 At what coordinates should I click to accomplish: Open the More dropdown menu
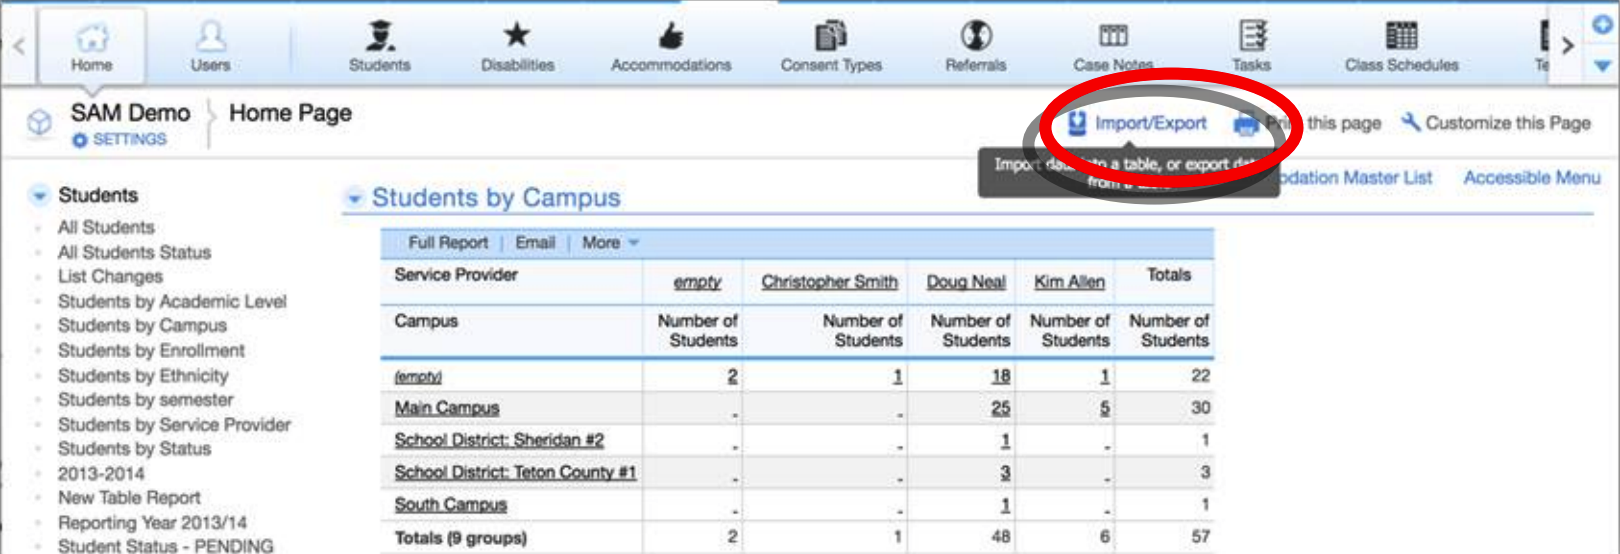coord(609,243)
